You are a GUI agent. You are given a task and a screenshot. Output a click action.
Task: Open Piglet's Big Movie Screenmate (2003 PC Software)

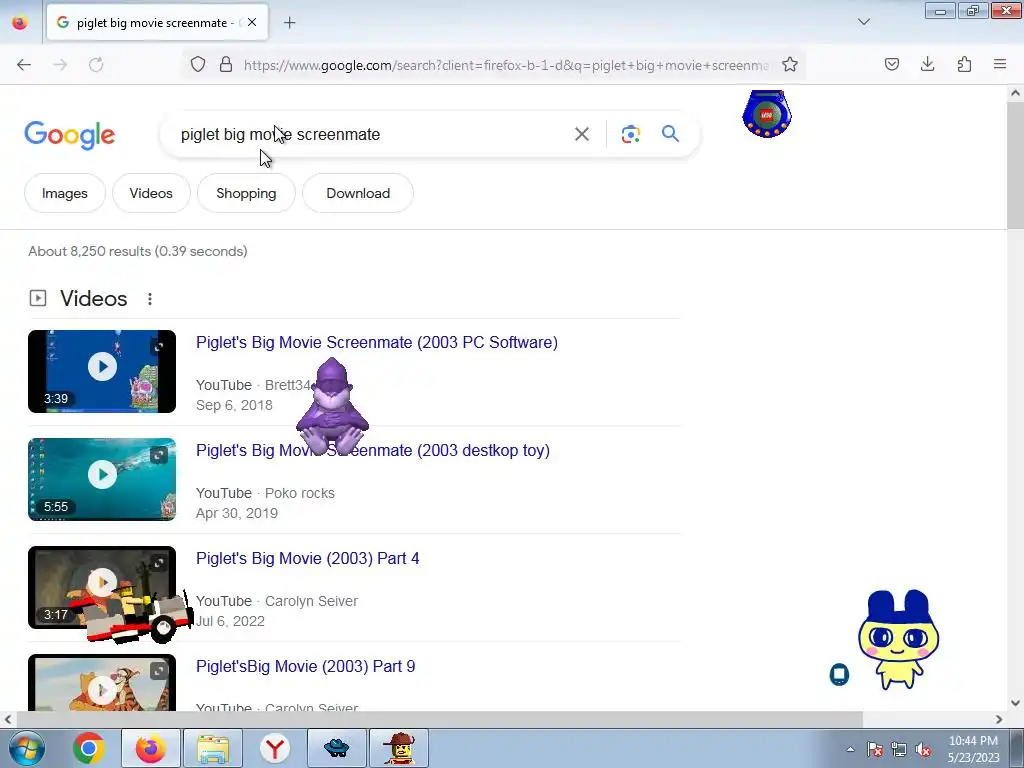pos(377,342)
